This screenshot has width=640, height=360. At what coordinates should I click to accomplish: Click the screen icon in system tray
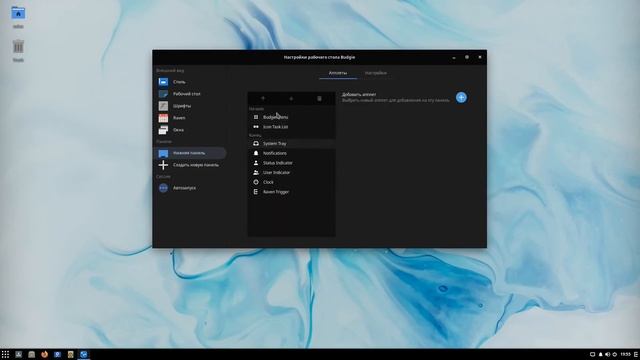(x=592, y=354)
